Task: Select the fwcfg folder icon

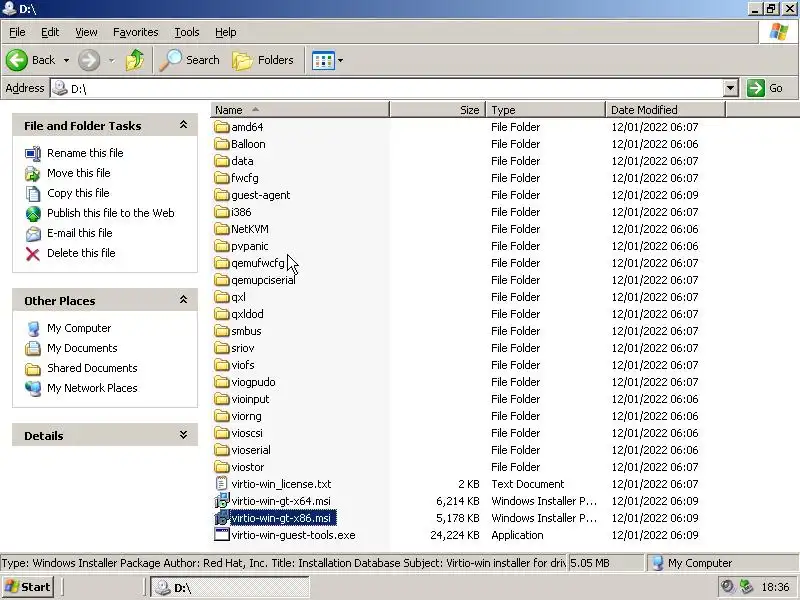Action: 221,178
